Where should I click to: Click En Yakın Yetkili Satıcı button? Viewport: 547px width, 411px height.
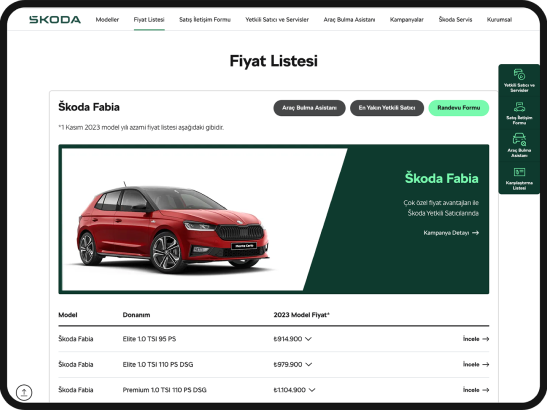tap(387, 108)
